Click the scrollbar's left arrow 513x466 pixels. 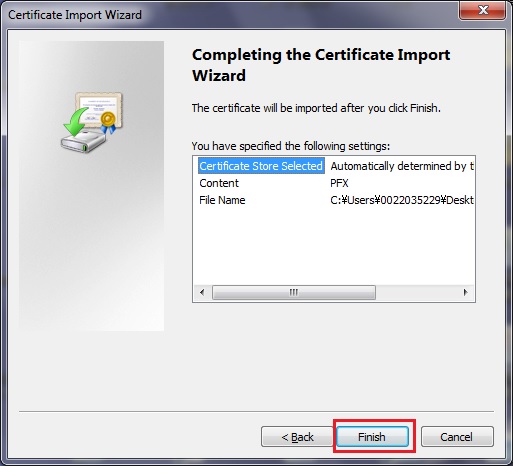point(202,292)
